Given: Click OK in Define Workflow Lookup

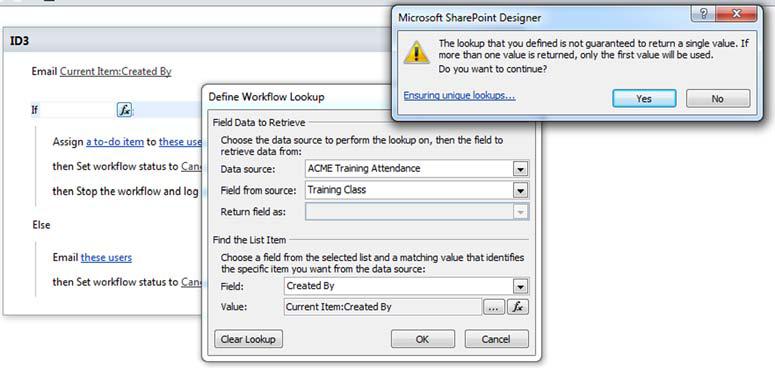Looking at the screenshot, I should click(x=423, y=339).
